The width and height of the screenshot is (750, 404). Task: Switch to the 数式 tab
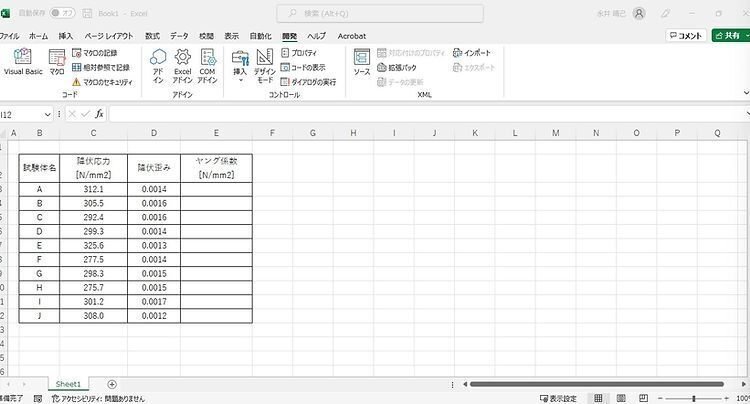coord(152,36)
